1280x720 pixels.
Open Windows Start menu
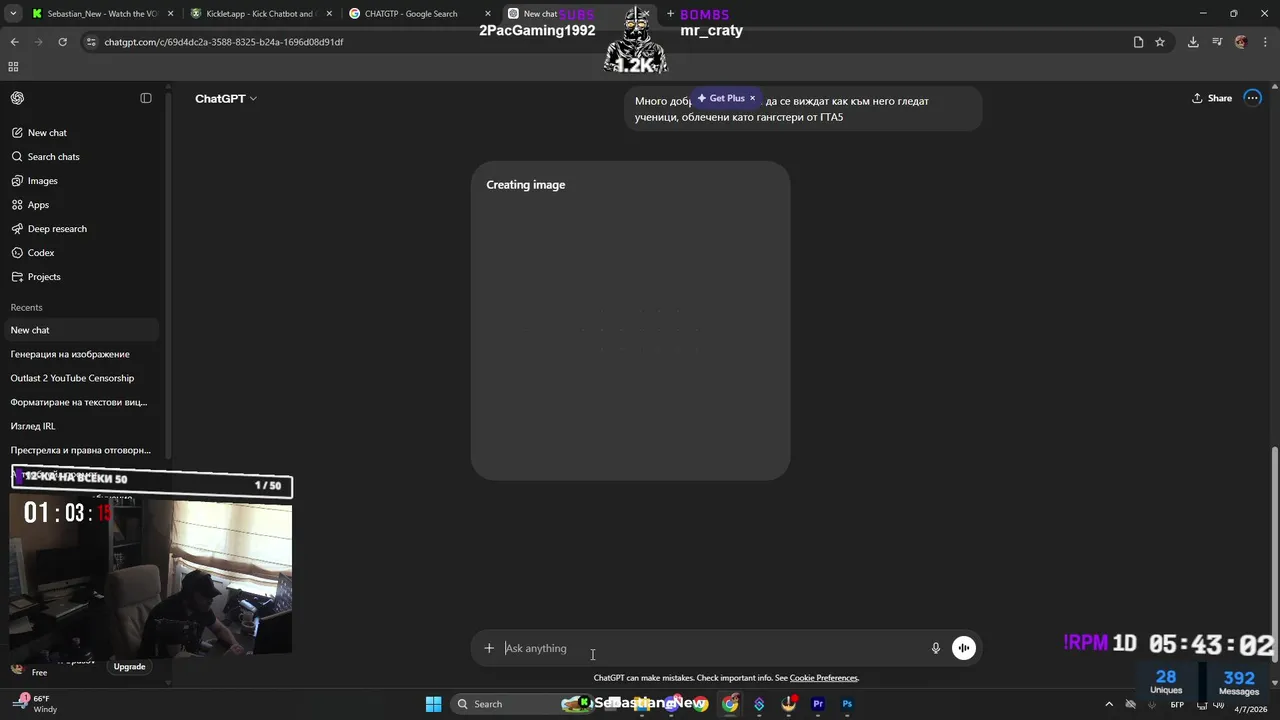[433, 704]
